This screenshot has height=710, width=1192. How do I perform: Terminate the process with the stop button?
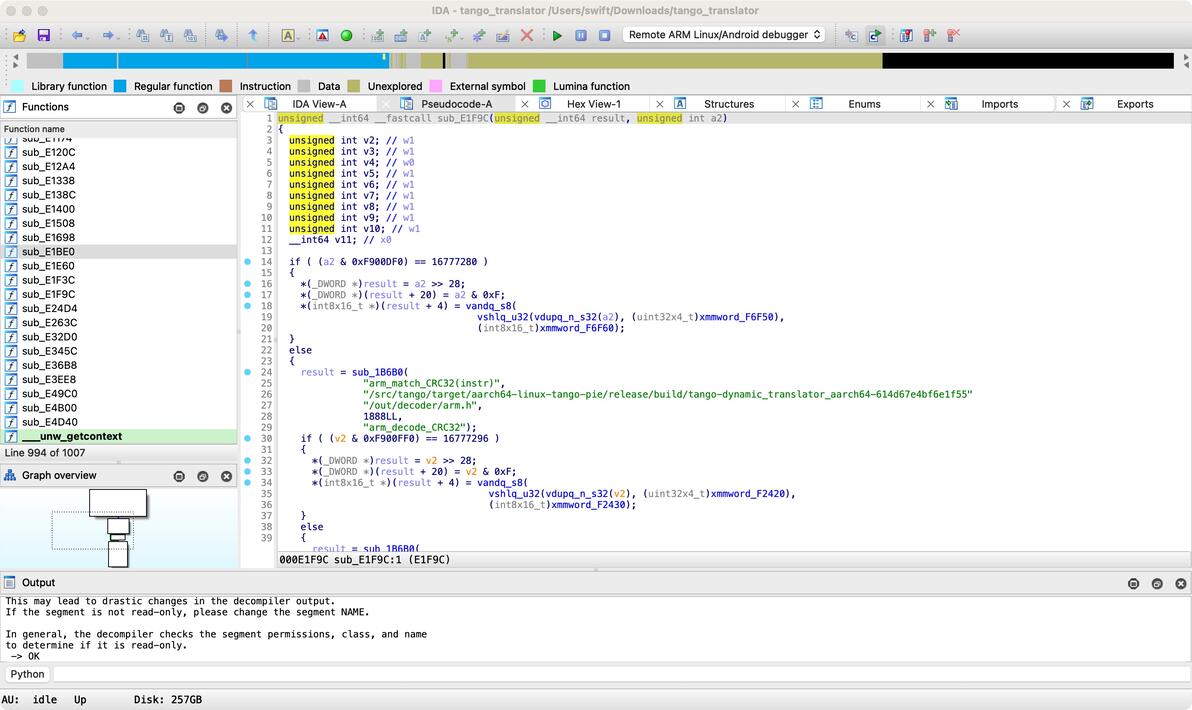[x=604, y=35]
